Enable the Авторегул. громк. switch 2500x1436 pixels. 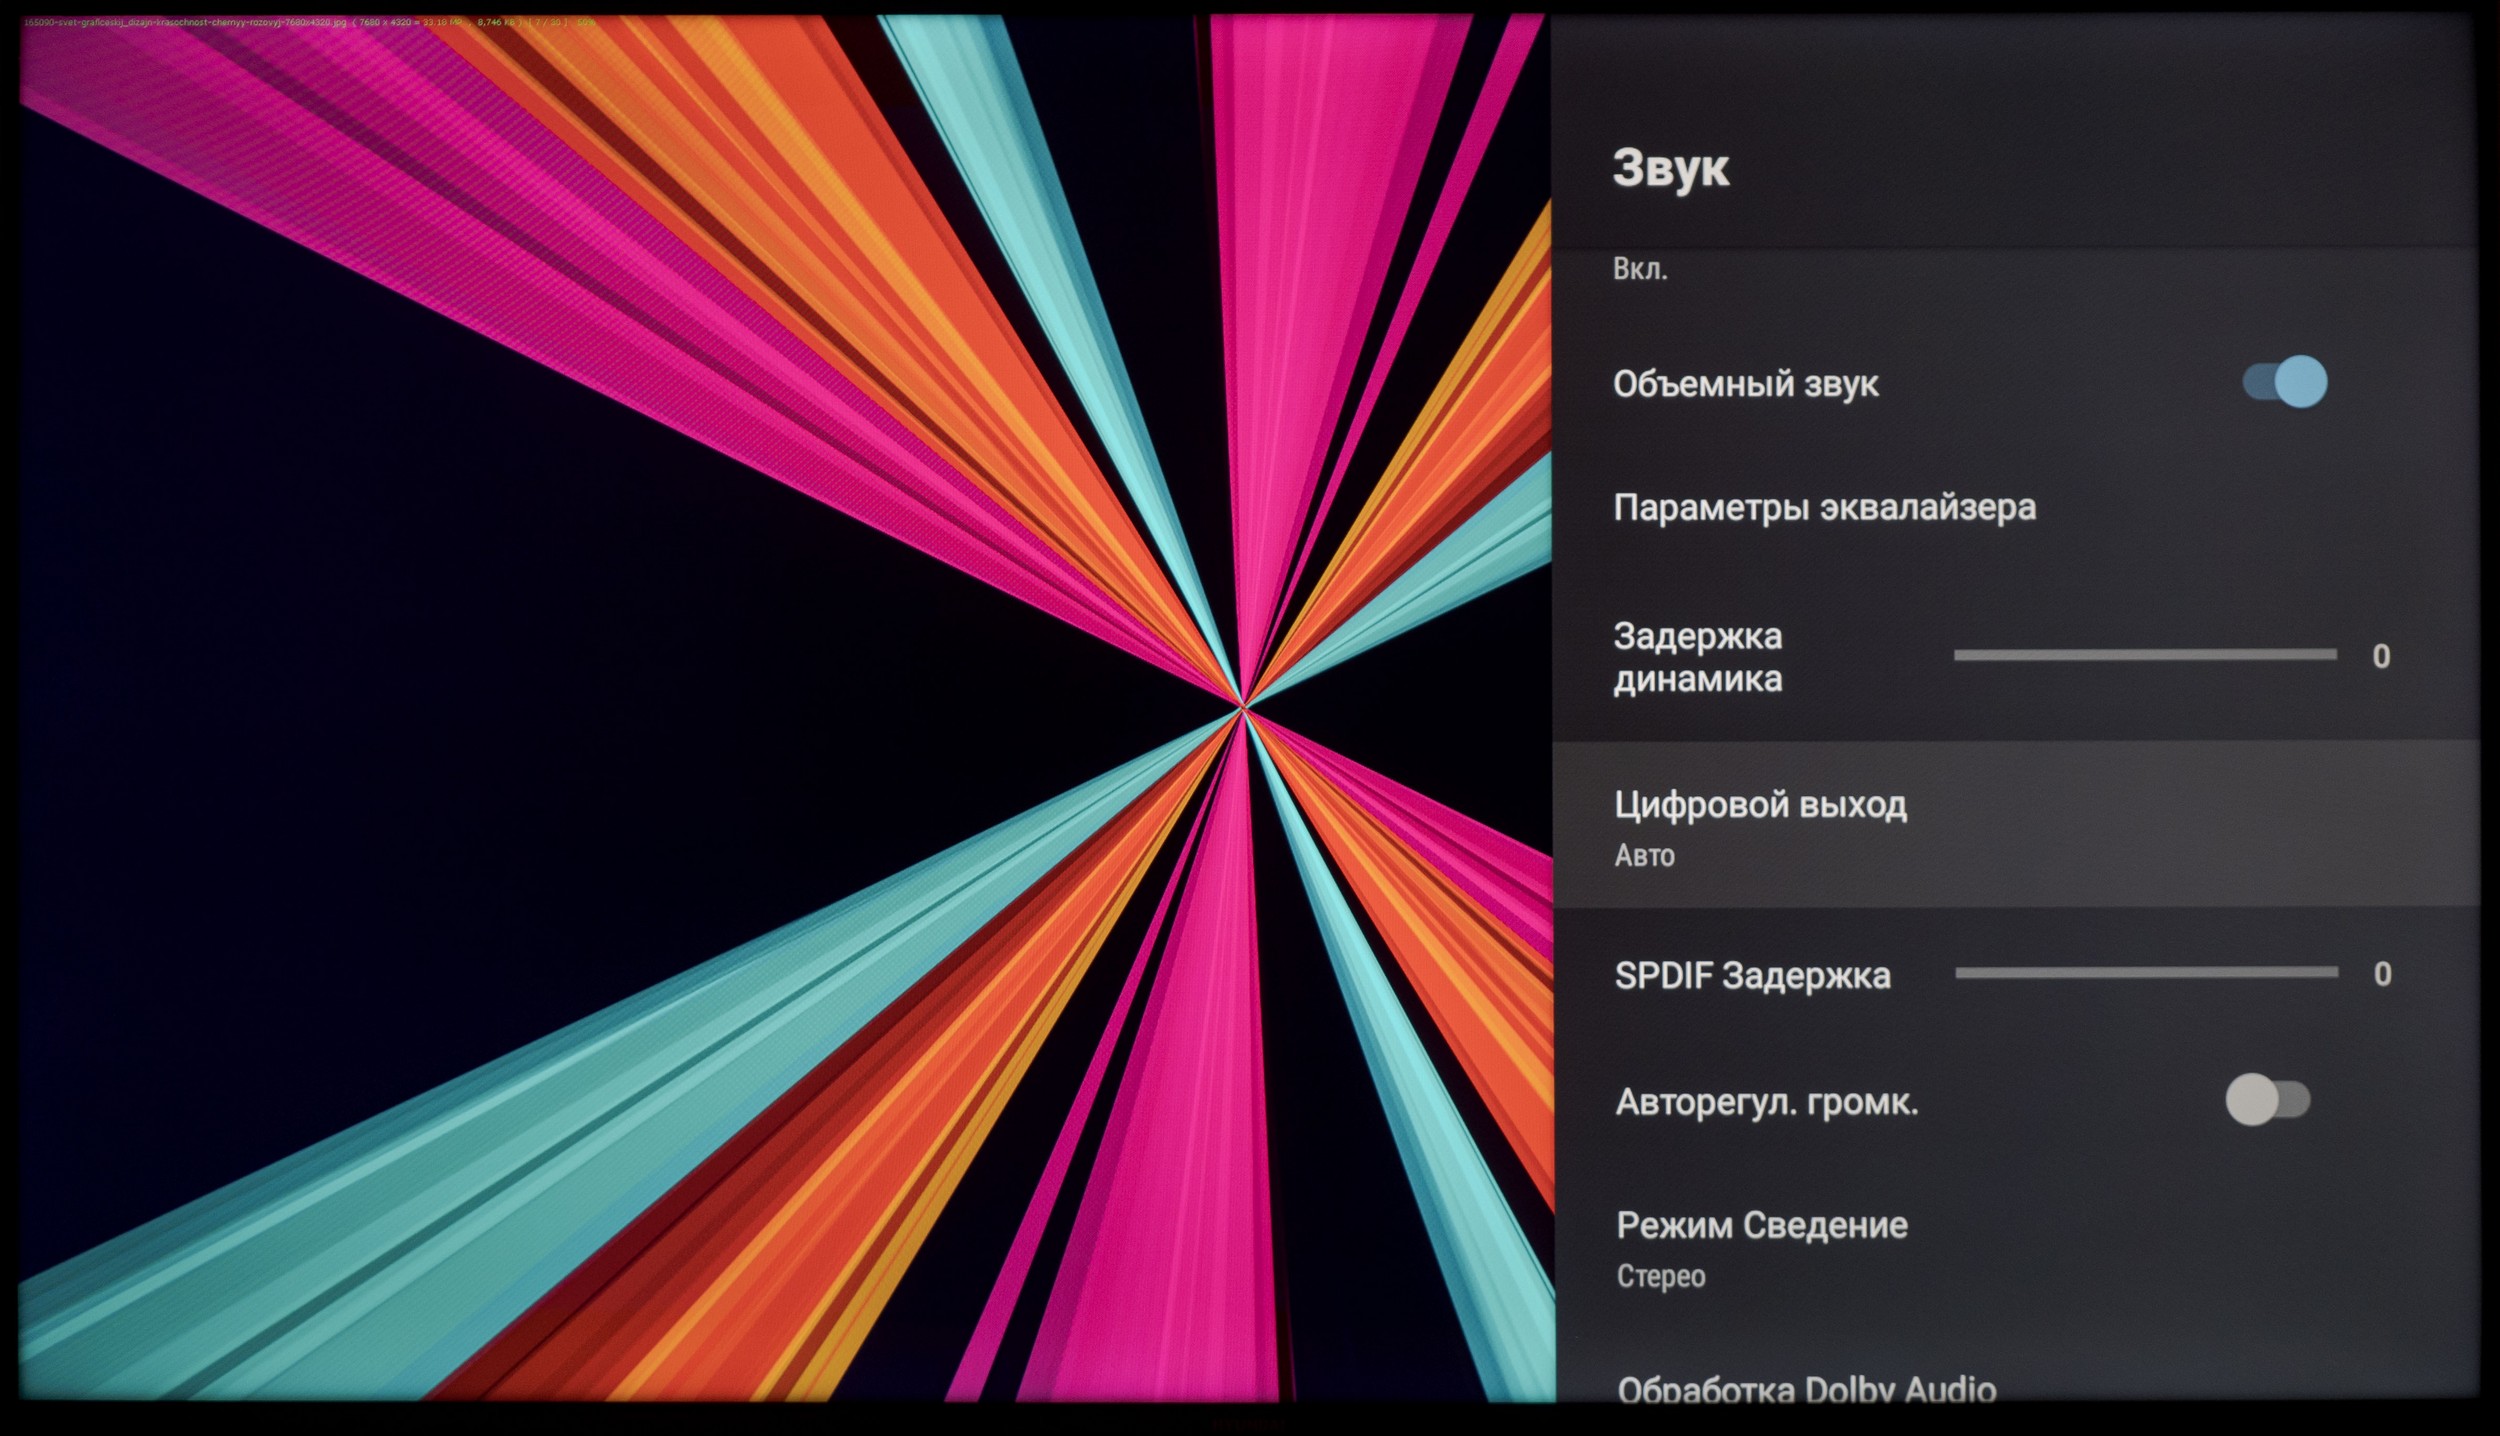[x=2267, y=1100]
